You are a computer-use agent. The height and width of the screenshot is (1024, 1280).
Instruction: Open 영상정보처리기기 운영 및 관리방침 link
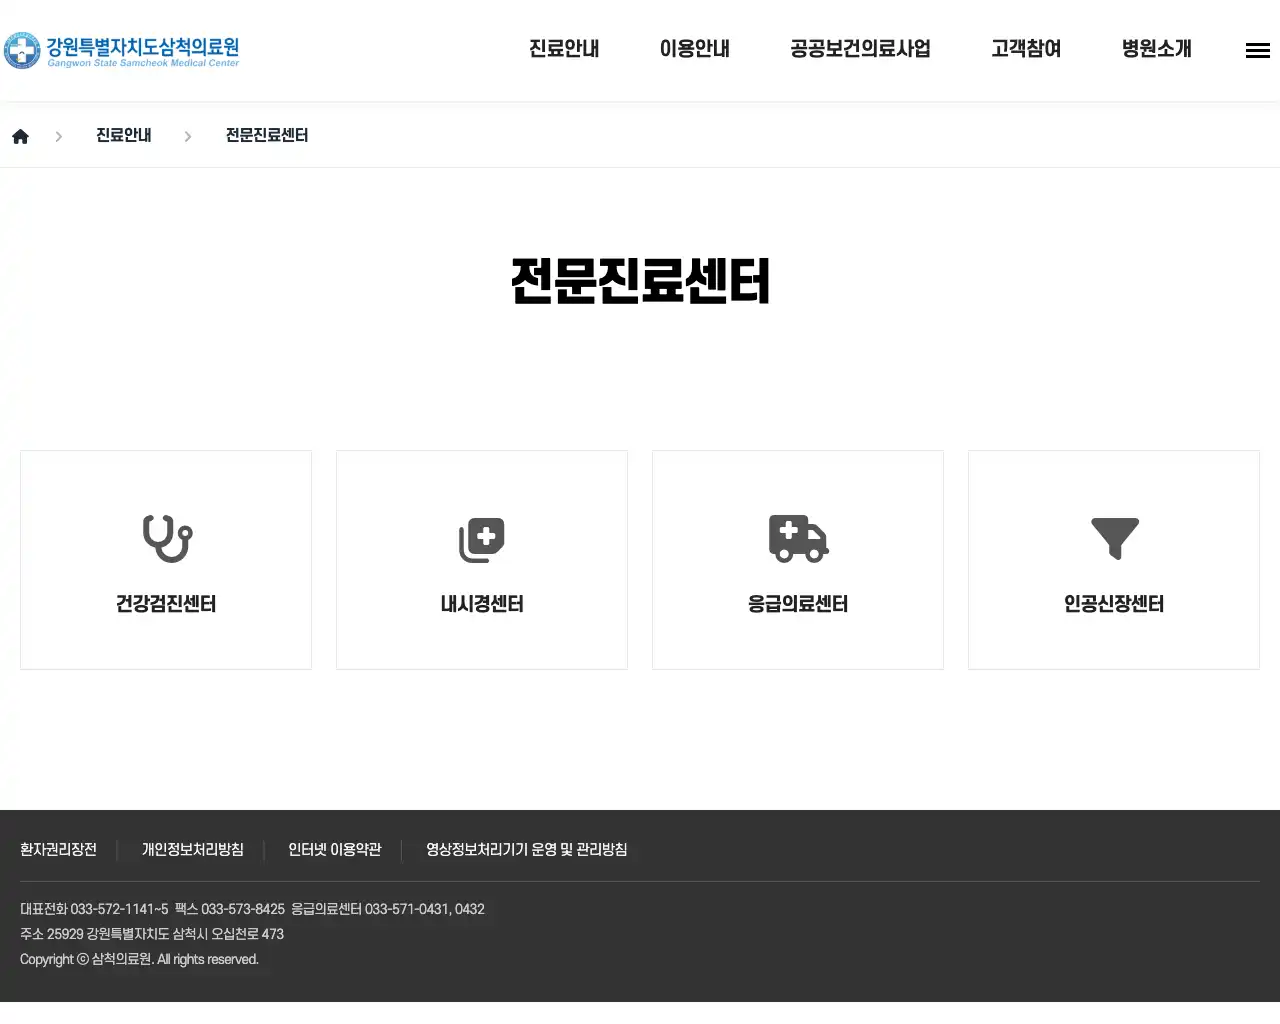pyautogui.click(x=527, y=850)
